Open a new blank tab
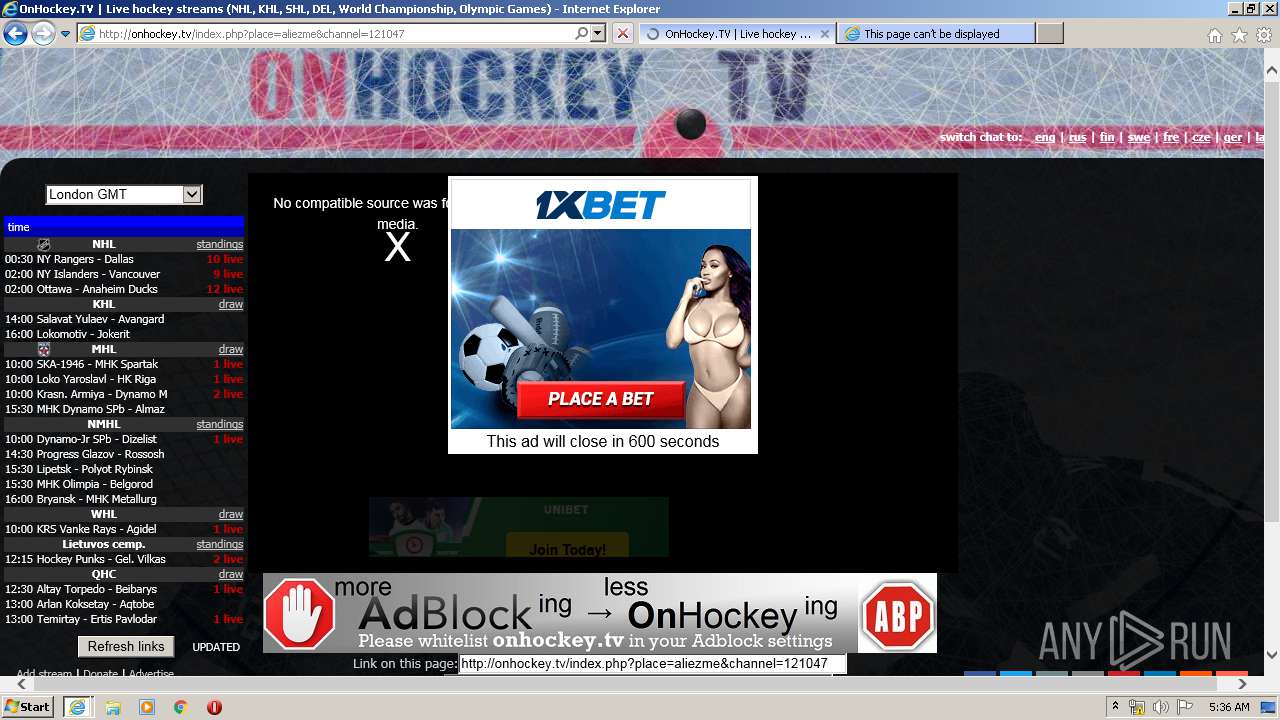This screenshot has width=1280, height=720. (1050, 34)
